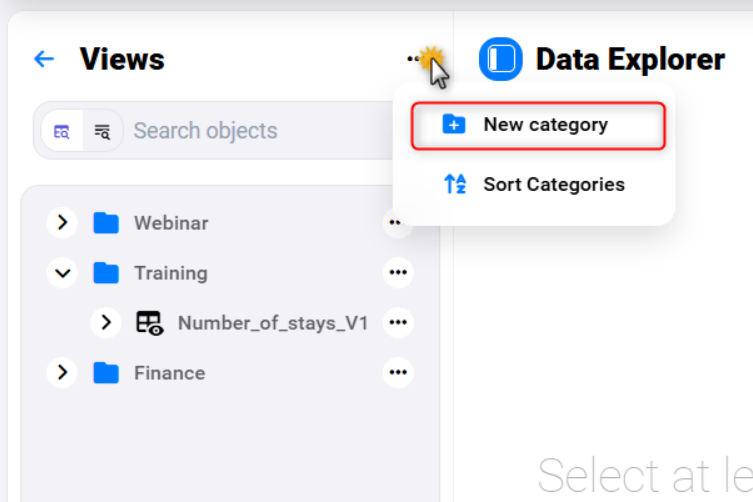Open options for the Finance category

click(x=398, y=373)
